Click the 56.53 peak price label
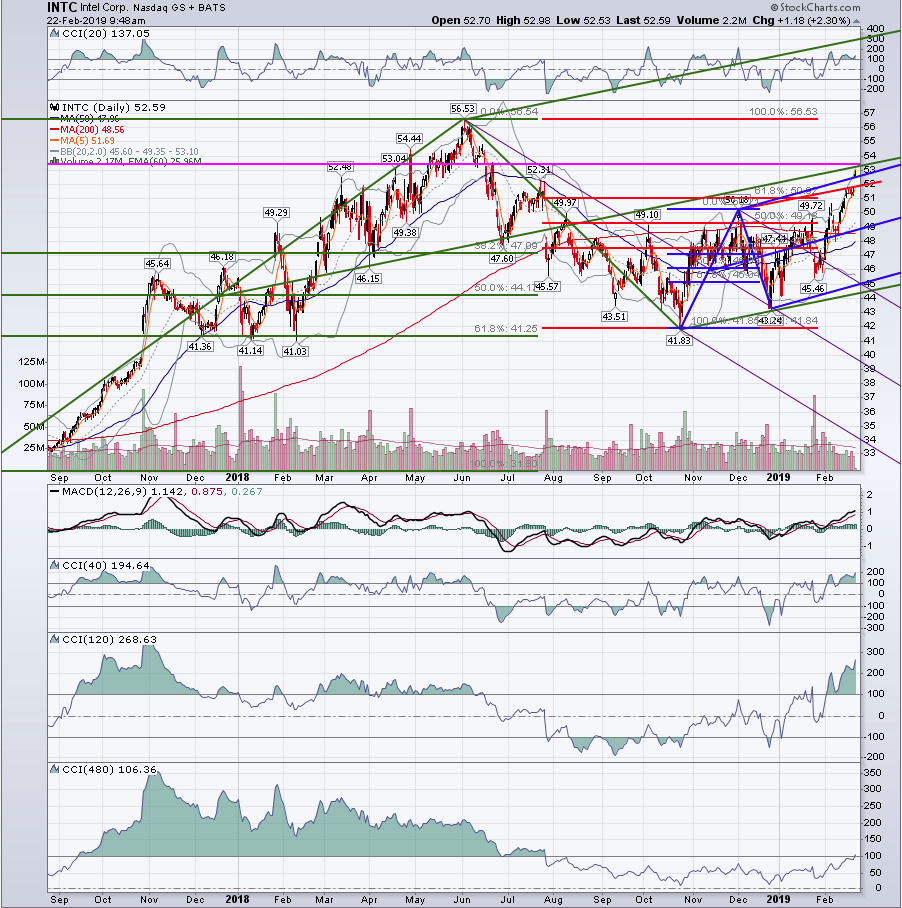 (463, 109)
